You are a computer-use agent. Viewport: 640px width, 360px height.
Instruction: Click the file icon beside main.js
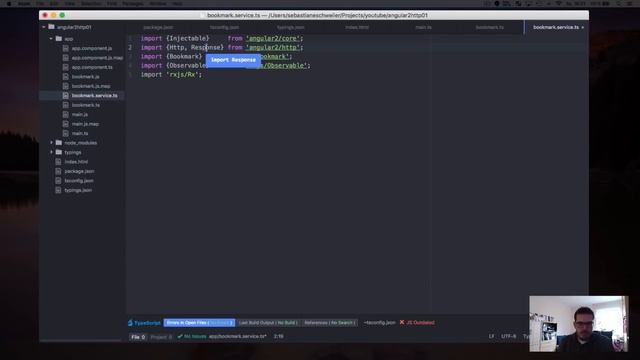tap(65, 114)
